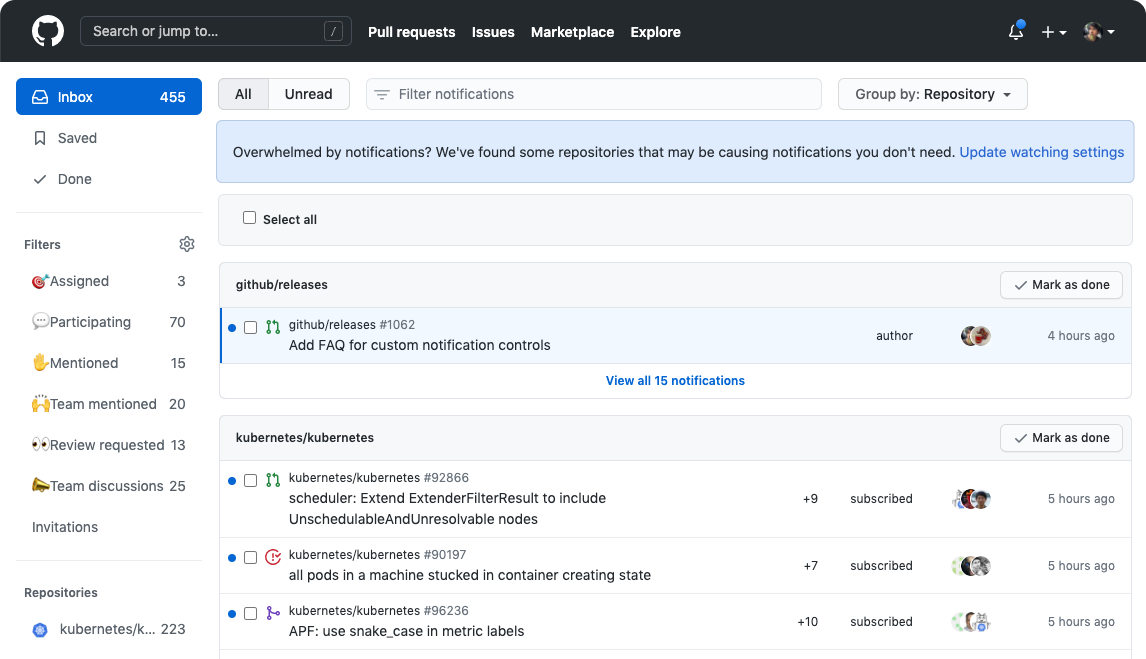Click pull request icon for #92866
Viewport: 1146px width, 659px height.
coord(273,480)
